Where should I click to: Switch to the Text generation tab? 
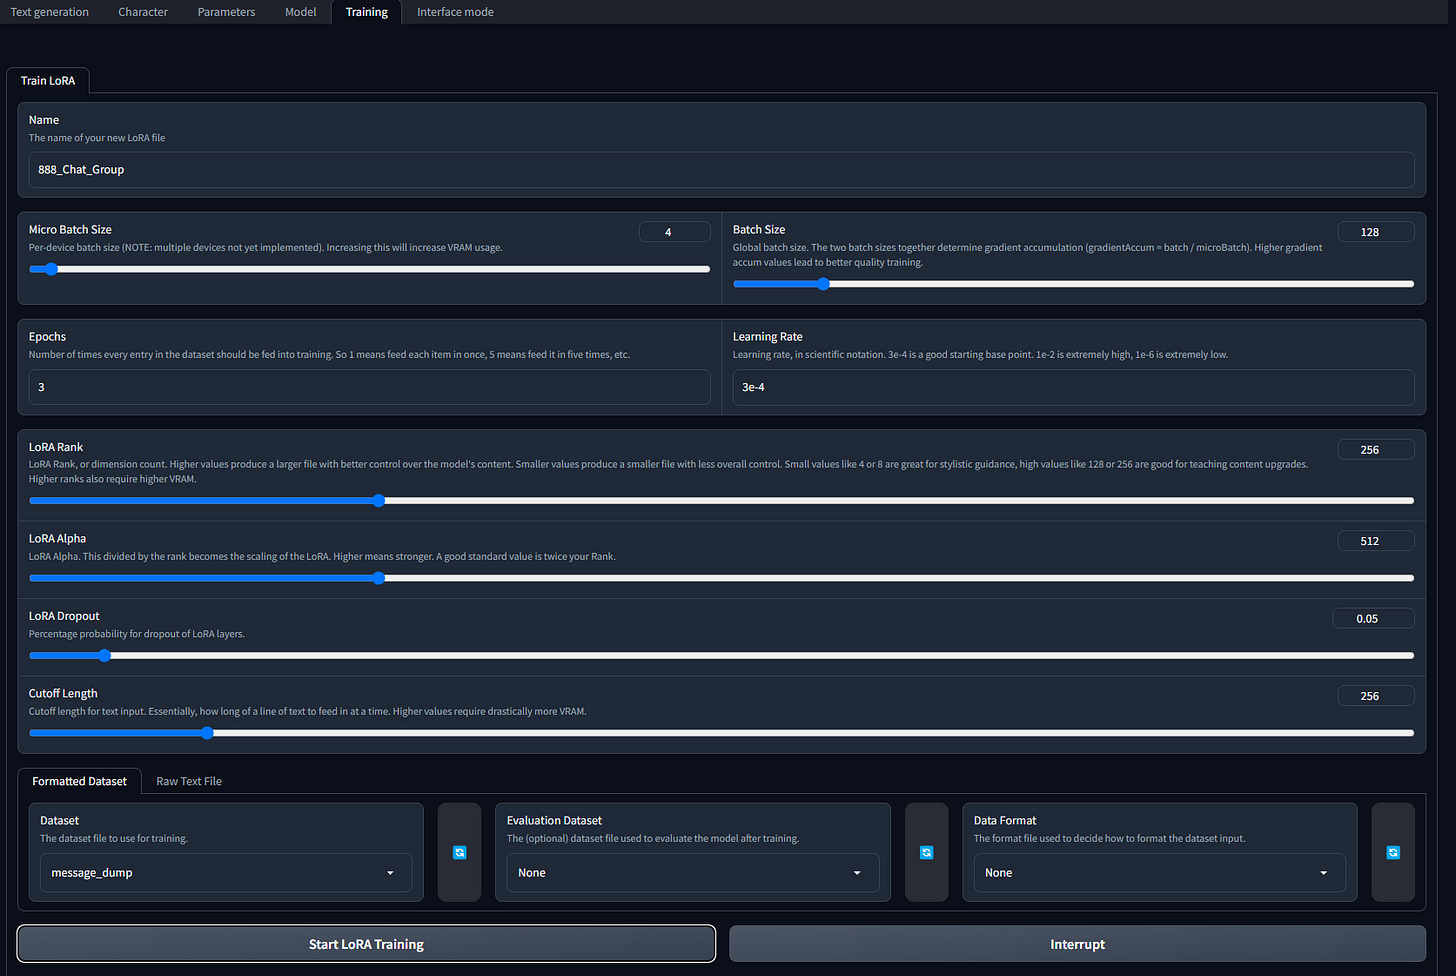click(x=50, y=12)
